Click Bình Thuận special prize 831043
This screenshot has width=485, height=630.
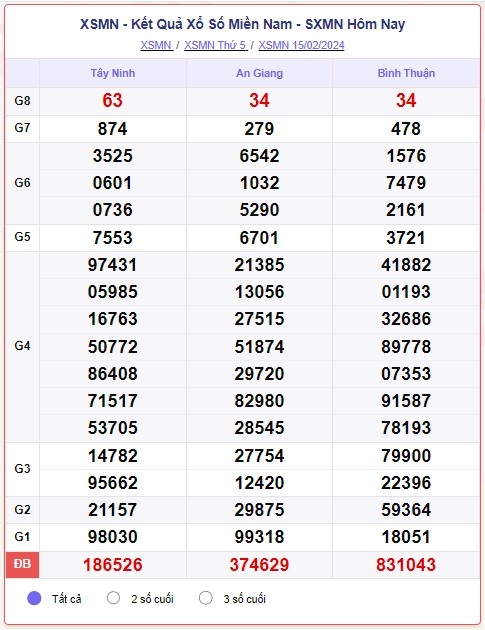click(x=406, y=565)
